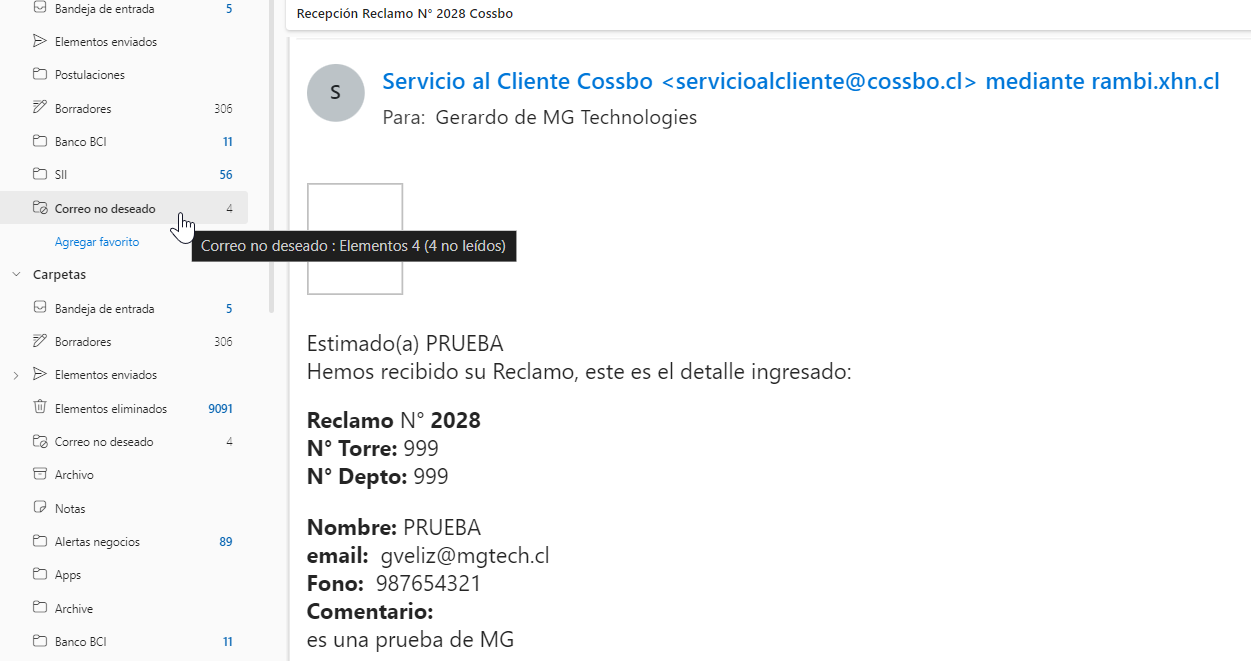Click the Agregar favorito link
The image size is (1251, 661).
click(x=97, y=241)
